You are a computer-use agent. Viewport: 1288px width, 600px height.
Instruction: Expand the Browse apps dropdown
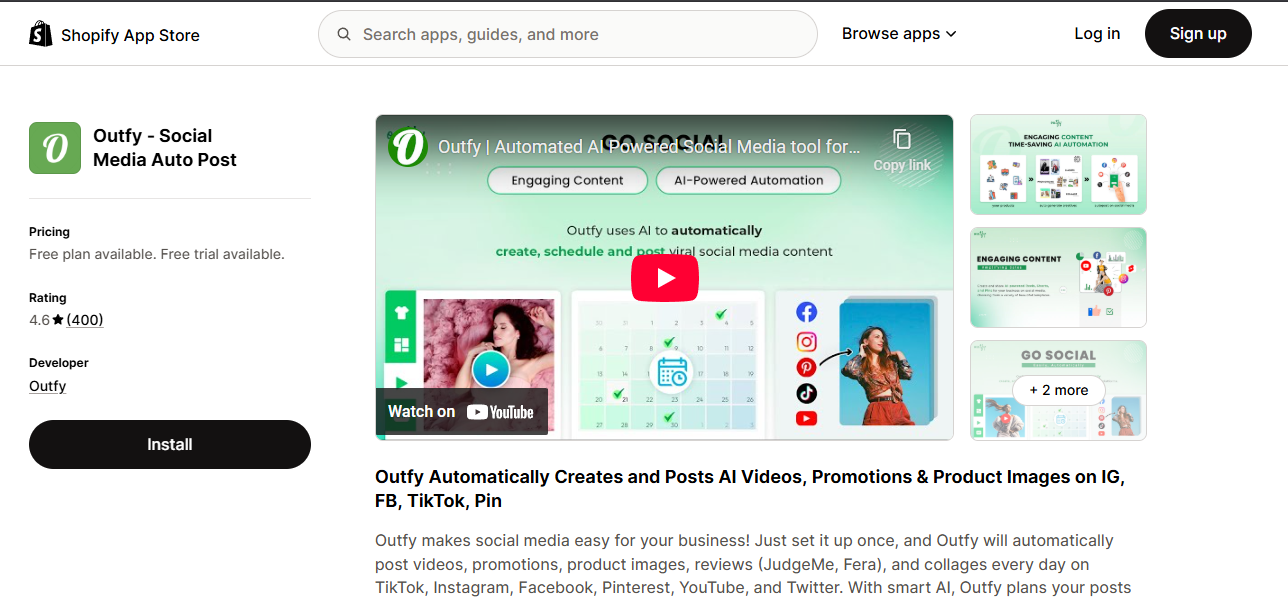(899, 34)
